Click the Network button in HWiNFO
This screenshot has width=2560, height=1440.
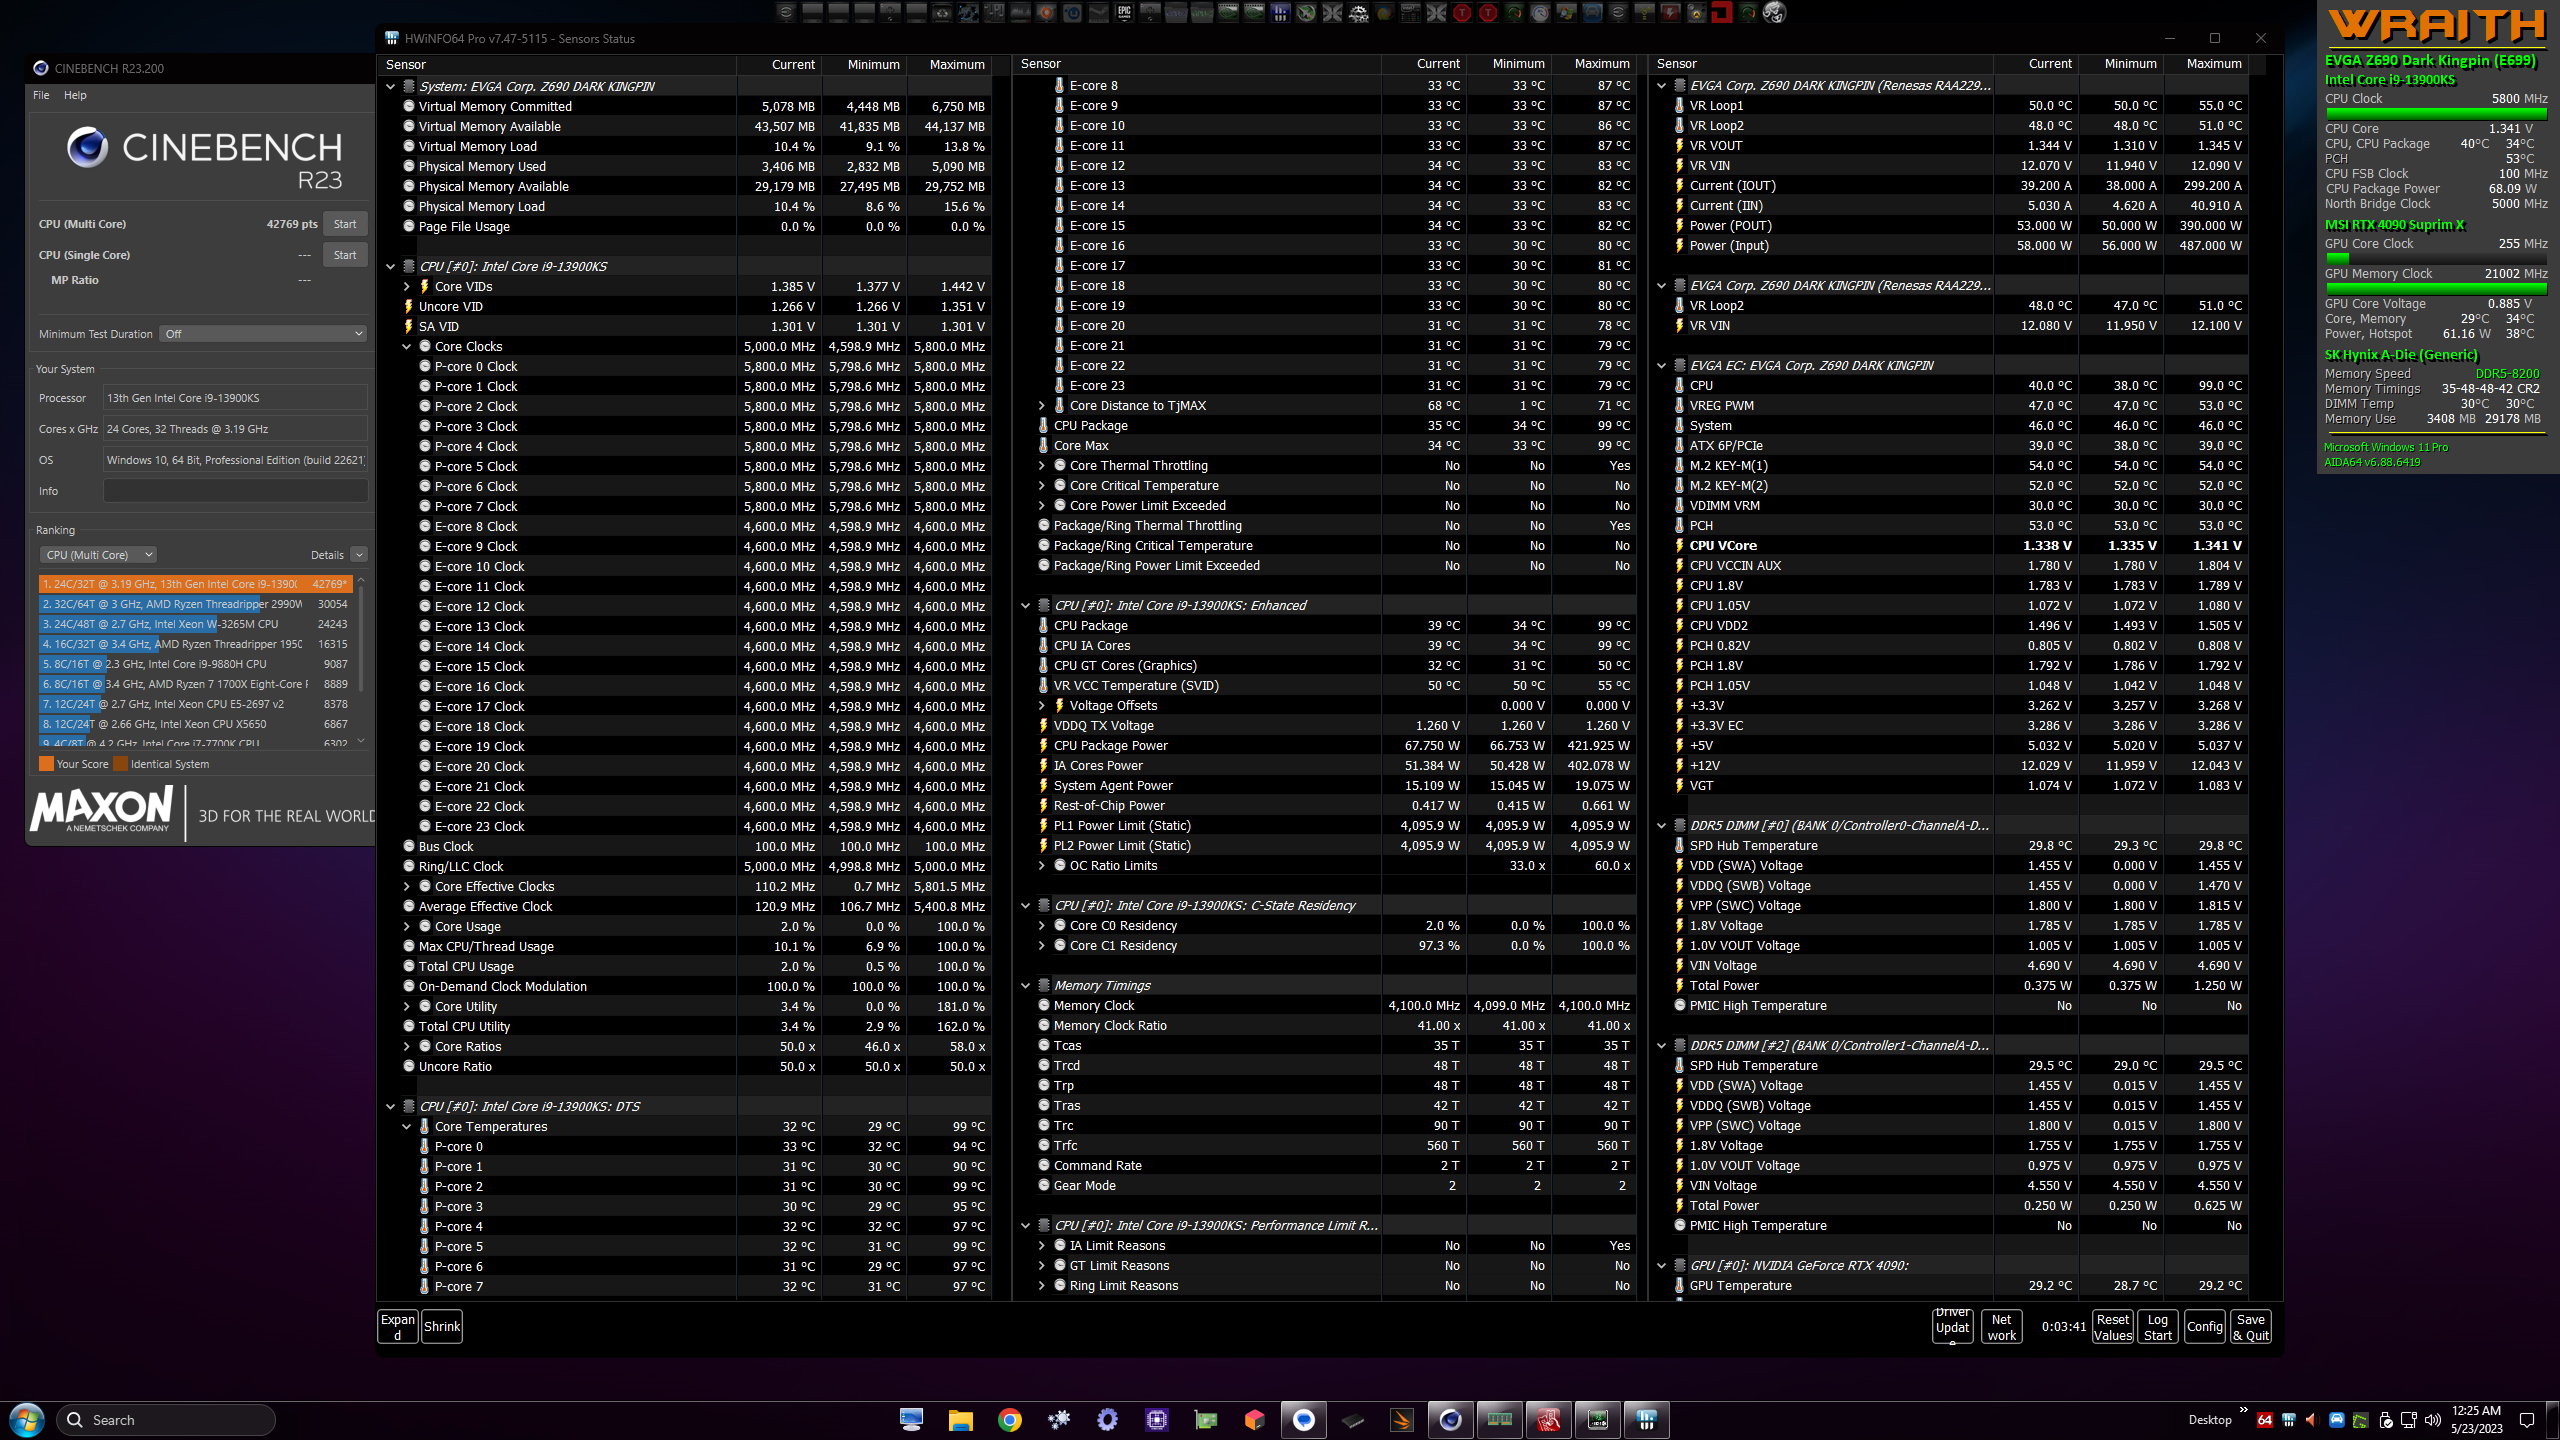tap(2002, 1327)
